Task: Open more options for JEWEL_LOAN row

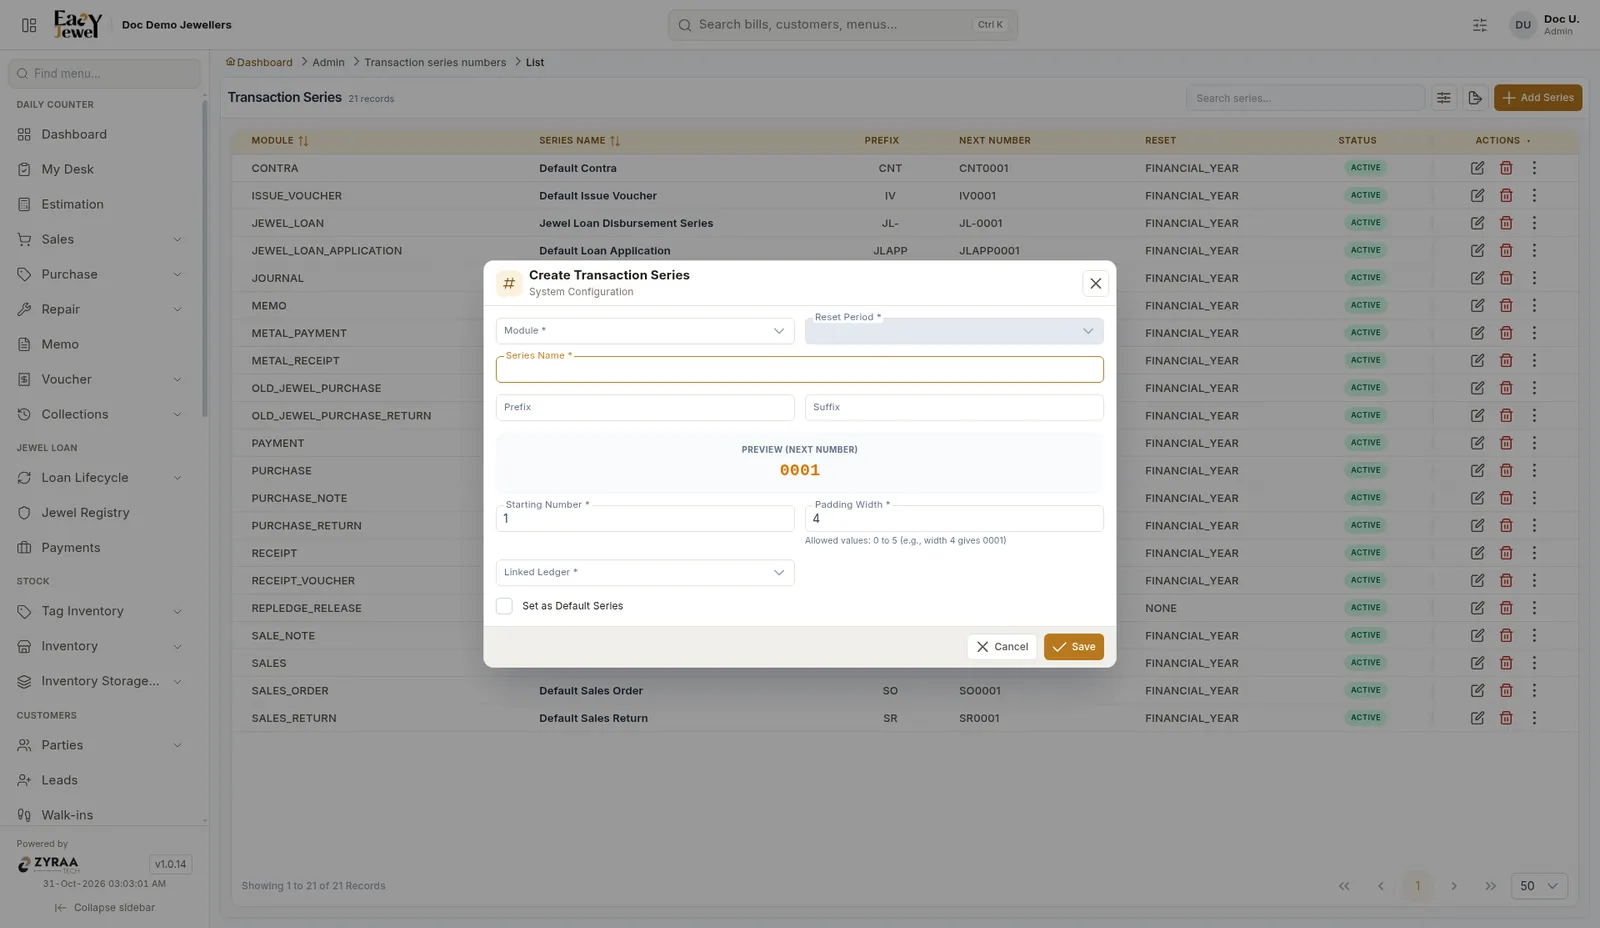Action: (1534, 223)
